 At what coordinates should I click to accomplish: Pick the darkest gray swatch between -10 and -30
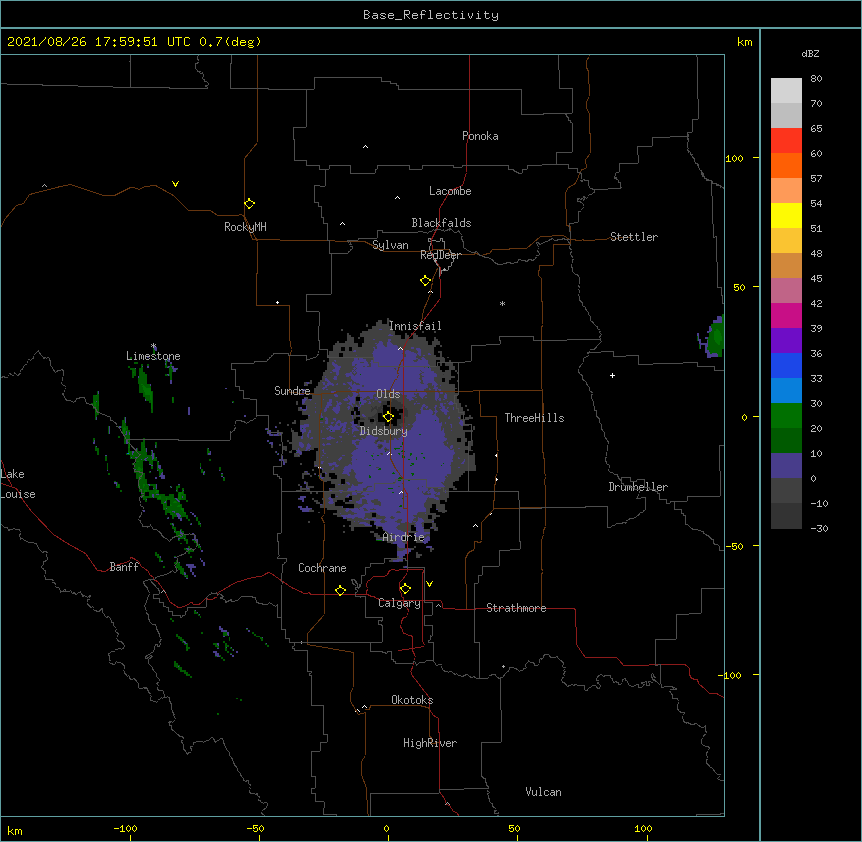[x=786, y=516]
